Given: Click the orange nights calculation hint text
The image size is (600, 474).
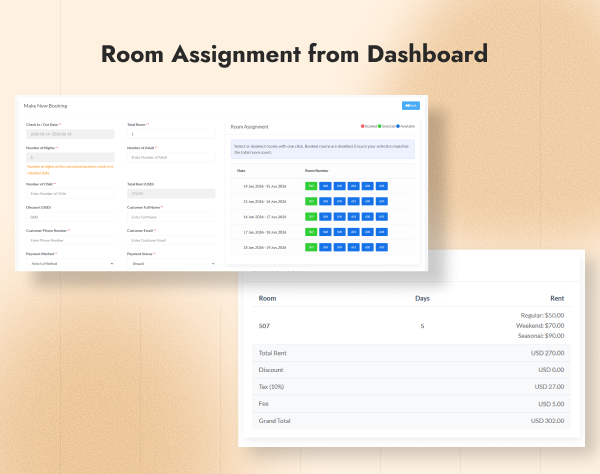Looking at the screenshot, I should coord(70,170).
